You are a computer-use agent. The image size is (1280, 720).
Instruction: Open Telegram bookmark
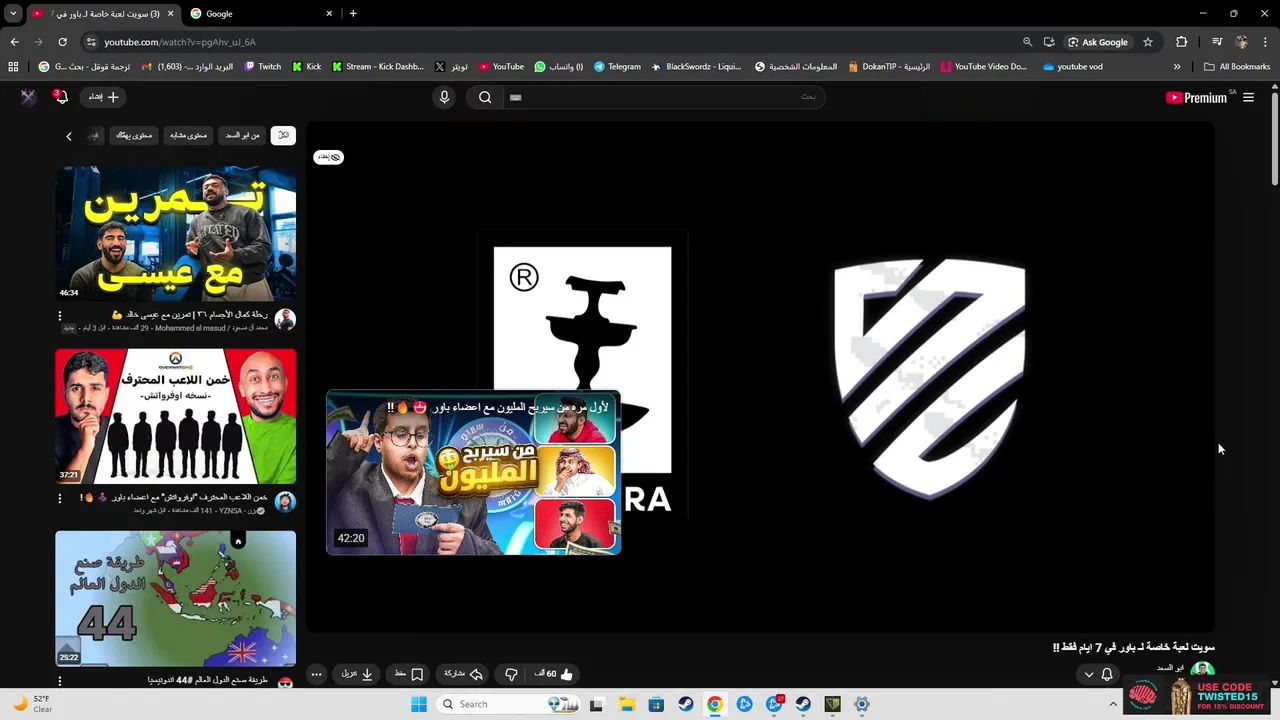pyautogui.click(x=617, y=67)
